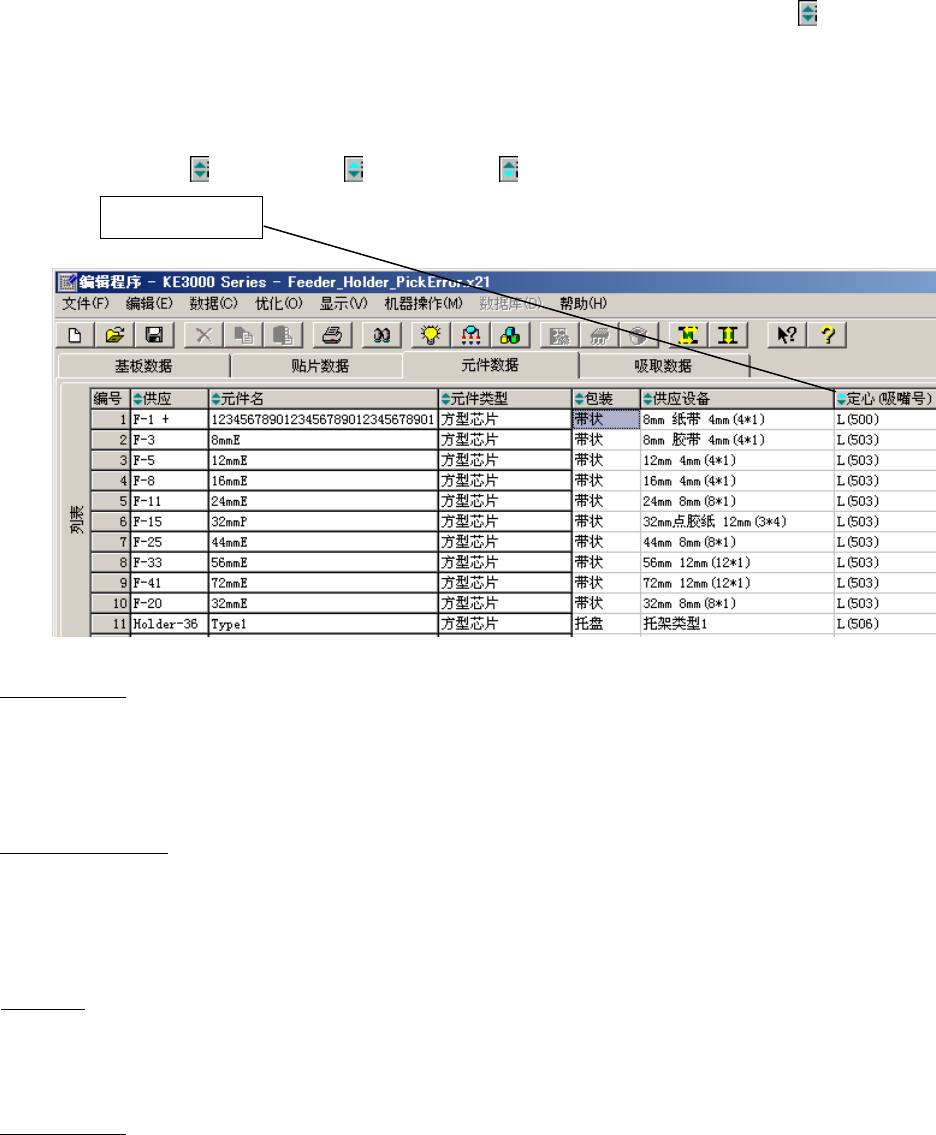
Task: Select component name cell 8mmE
Action: (x=324, y=439)
